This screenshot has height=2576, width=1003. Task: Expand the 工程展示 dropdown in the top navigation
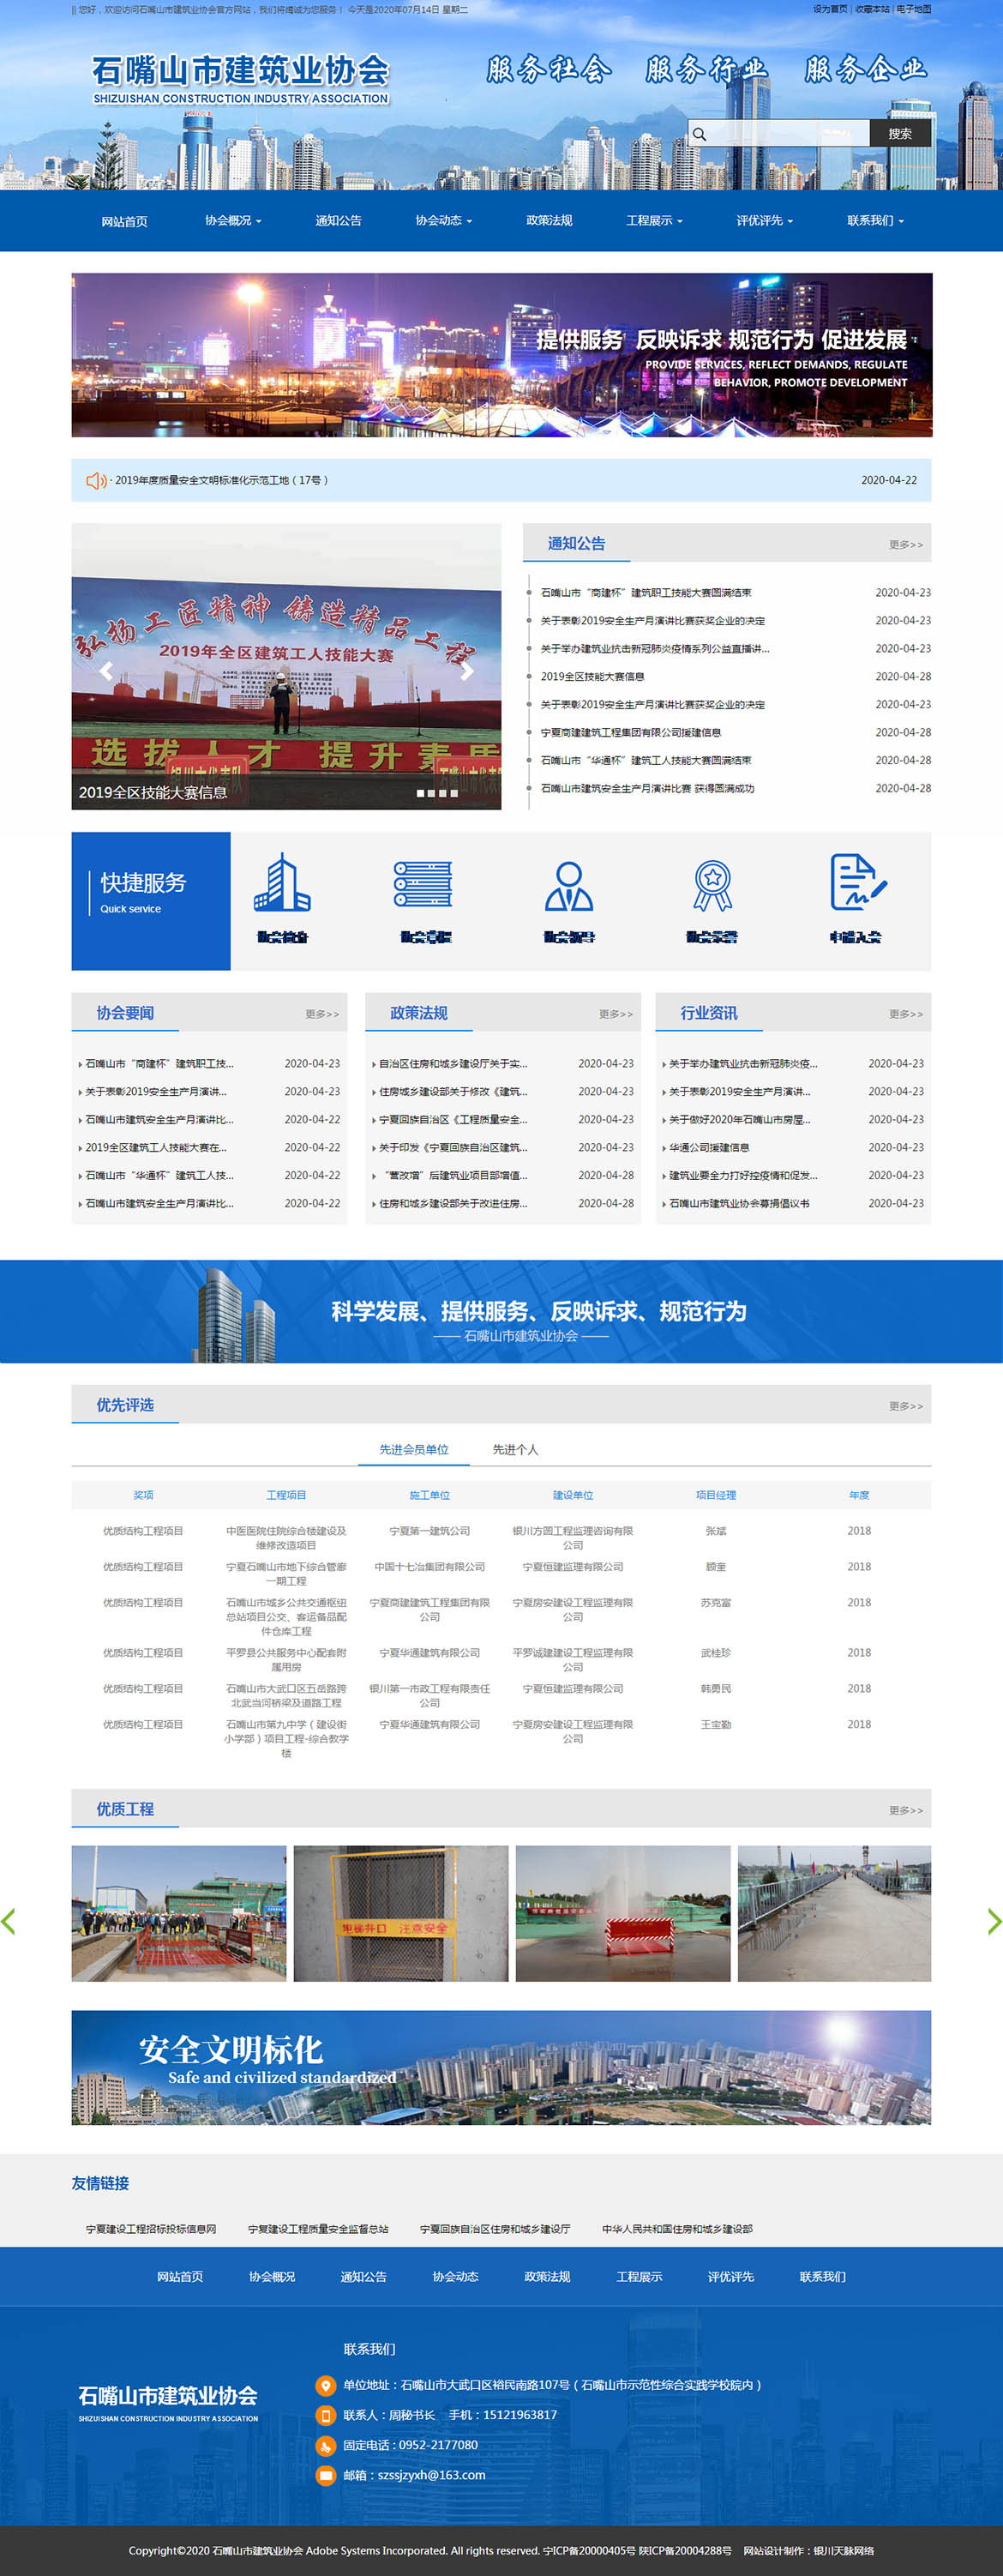tap(654, 221)
